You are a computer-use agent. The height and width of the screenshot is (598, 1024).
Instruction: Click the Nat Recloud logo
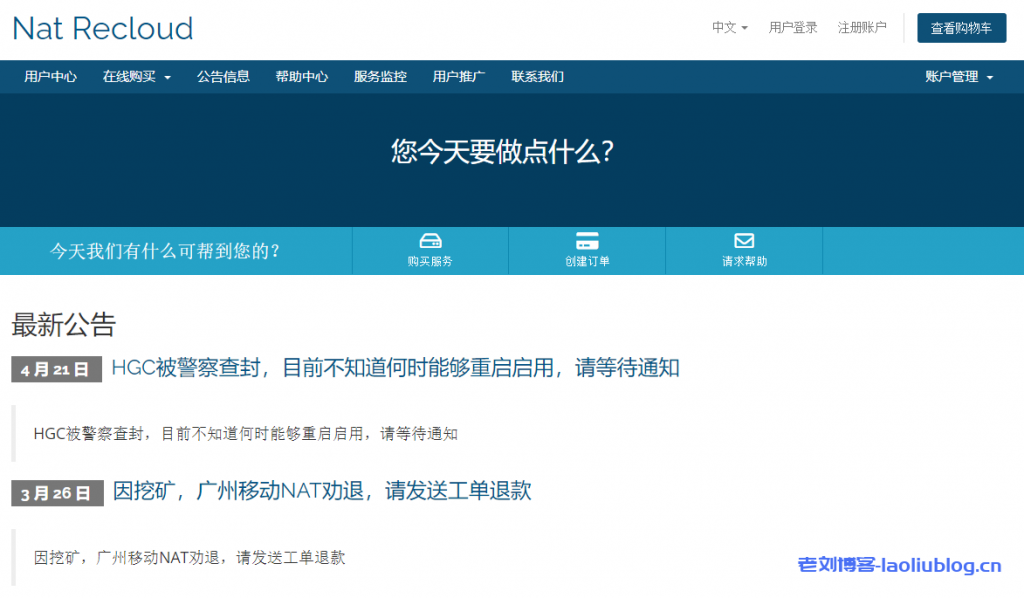click(101, 29)
